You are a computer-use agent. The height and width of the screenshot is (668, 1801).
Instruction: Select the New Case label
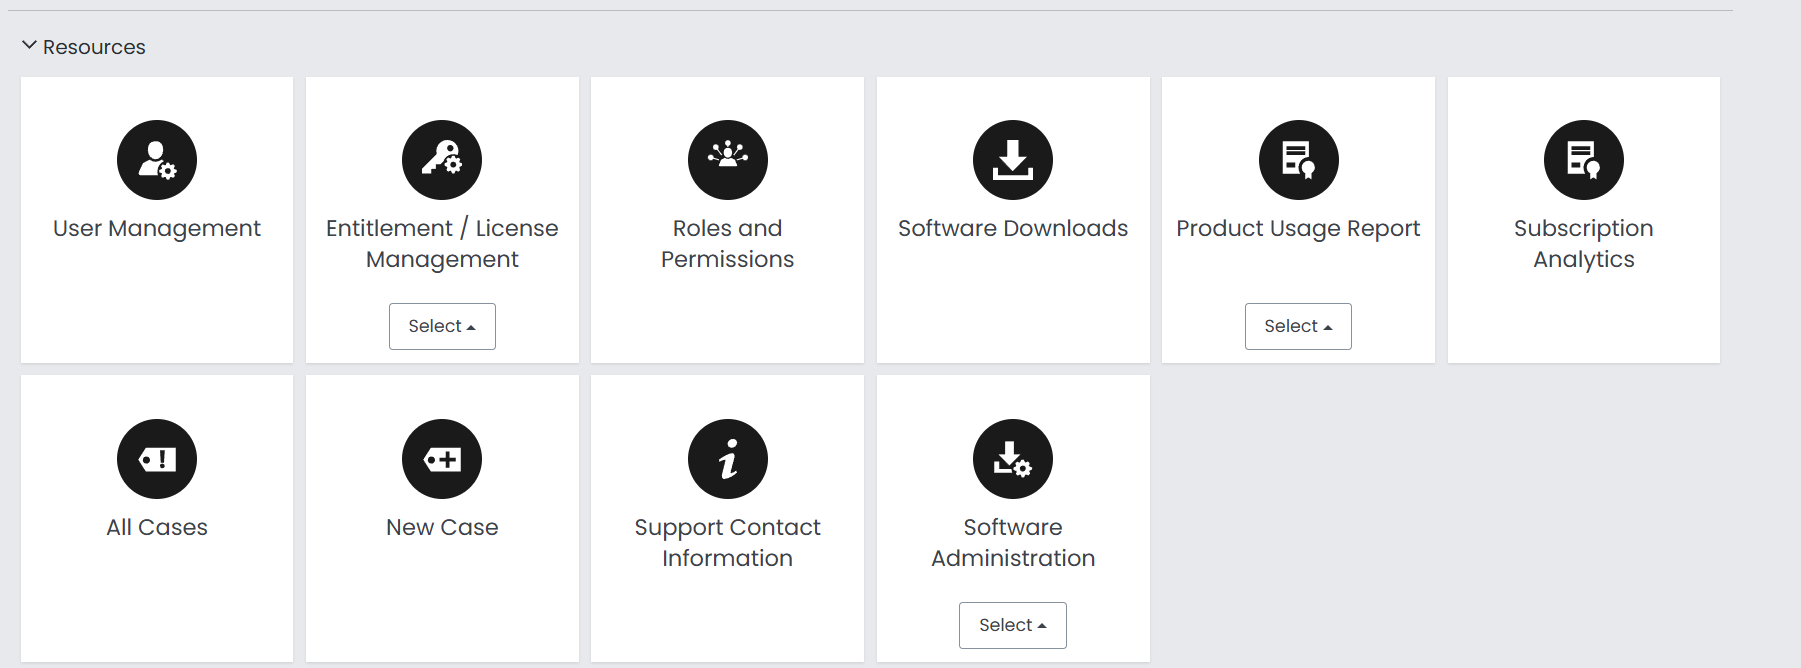point(442,528)
